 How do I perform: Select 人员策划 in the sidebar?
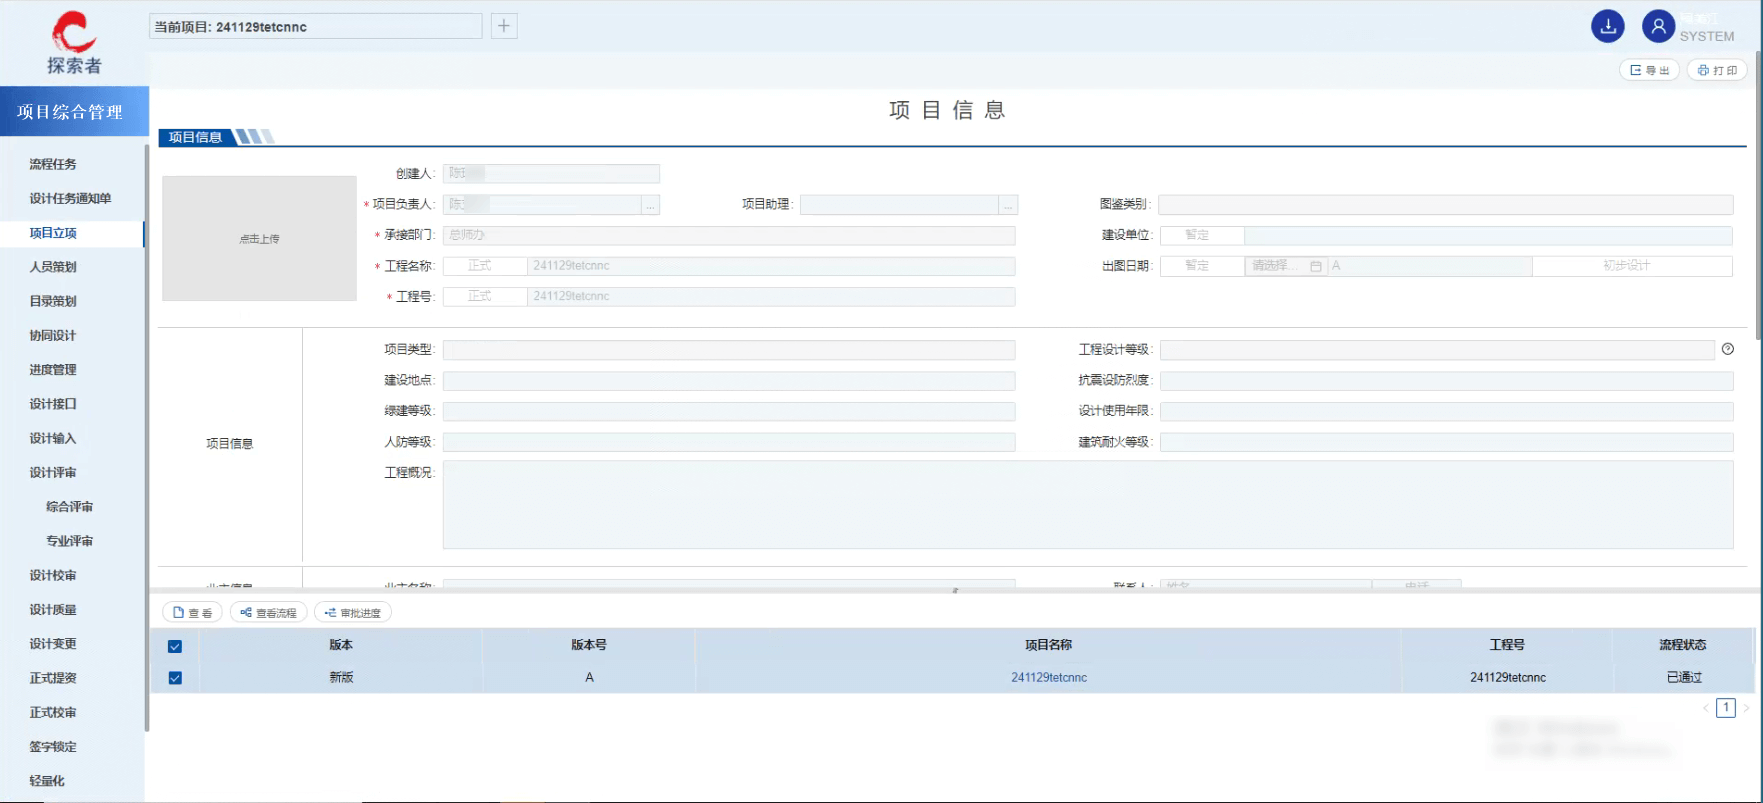(53, 267)
